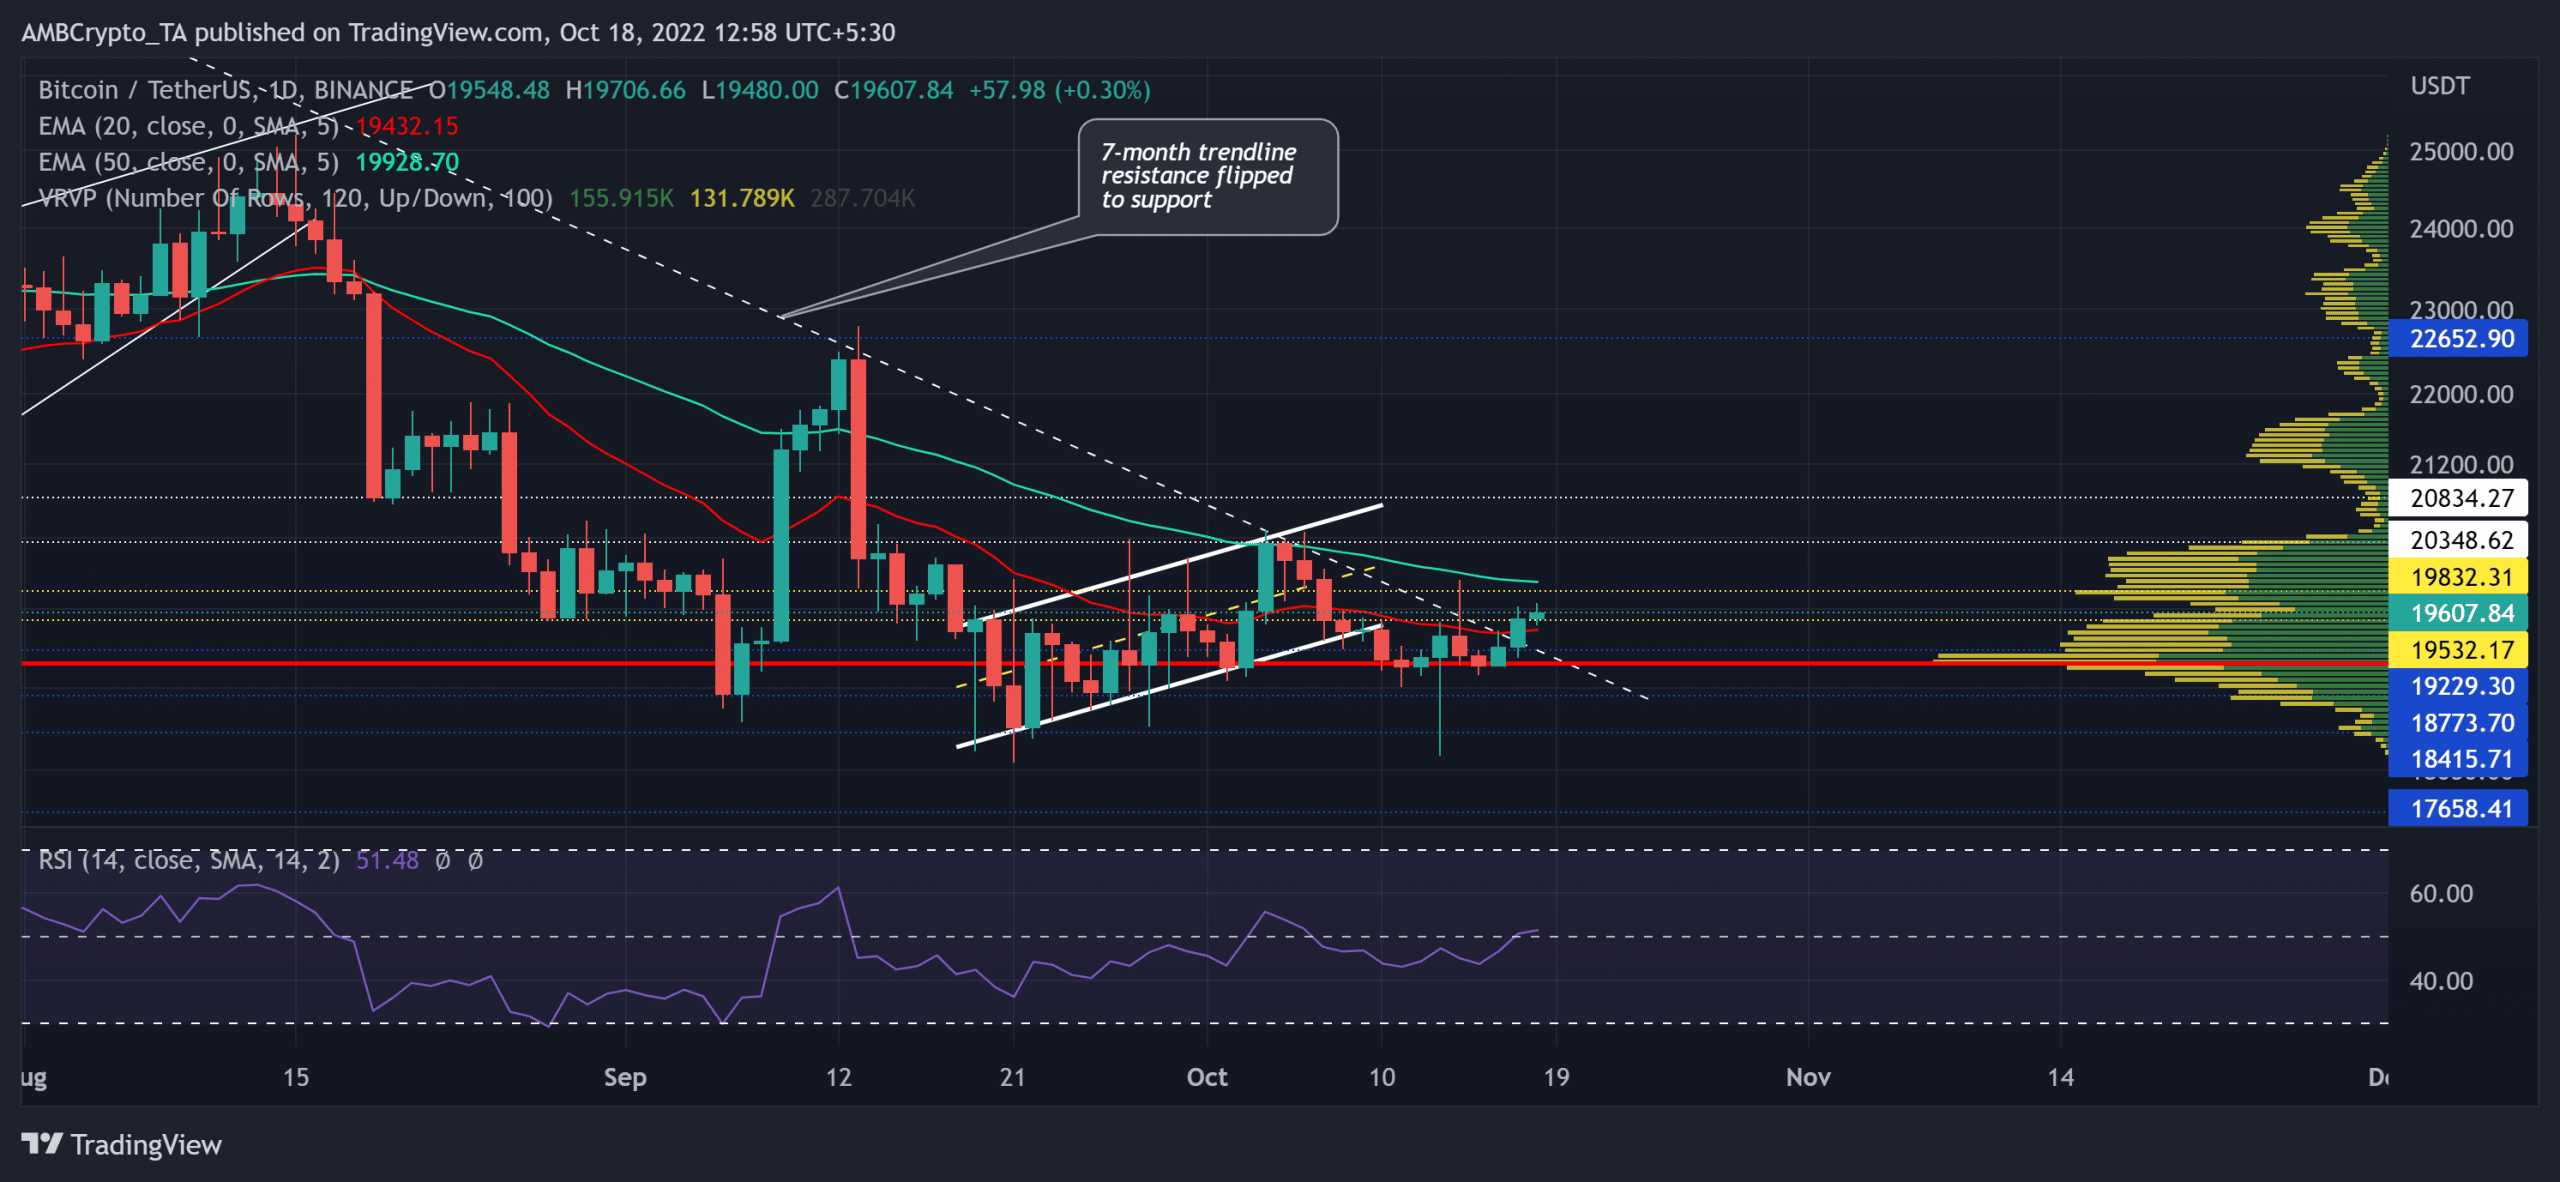The height and width of the screenshot is (1182, 2560).
Task: Click the daily change +57.98 (+0.30%)
Action: (1060, 90)
